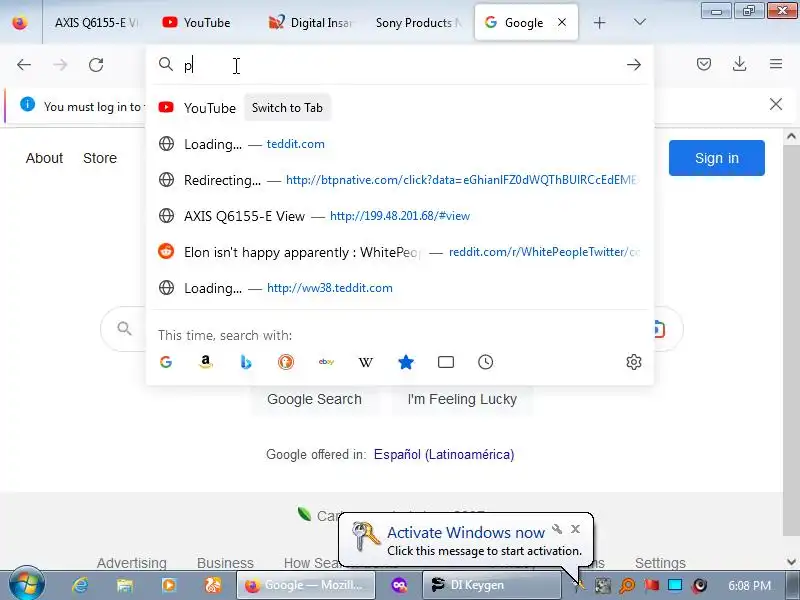Viewport: 800px width, 600px height.
Task: Launch Internet Explorer from taskbar
Action: click(x=80, y=585)
